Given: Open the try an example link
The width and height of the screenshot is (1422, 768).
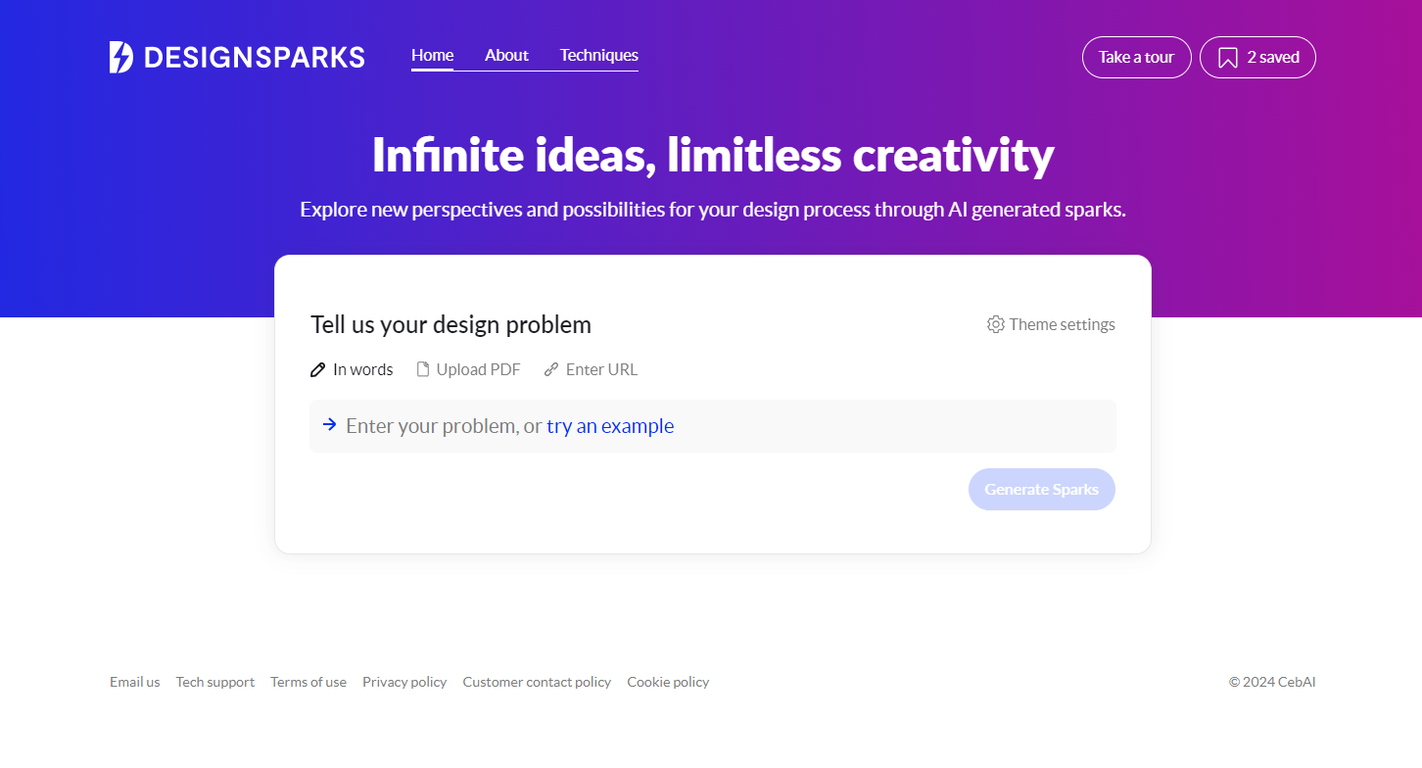Looking at the screenshot, I should (610, 426).
